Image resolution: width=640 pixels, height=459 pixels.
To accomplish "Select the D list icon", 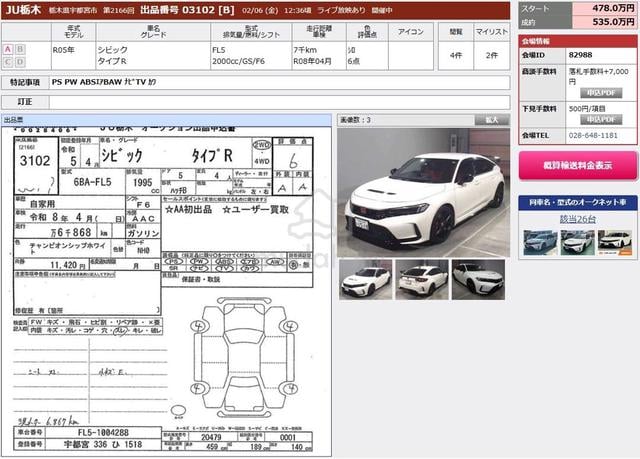I will click(20, 62).
